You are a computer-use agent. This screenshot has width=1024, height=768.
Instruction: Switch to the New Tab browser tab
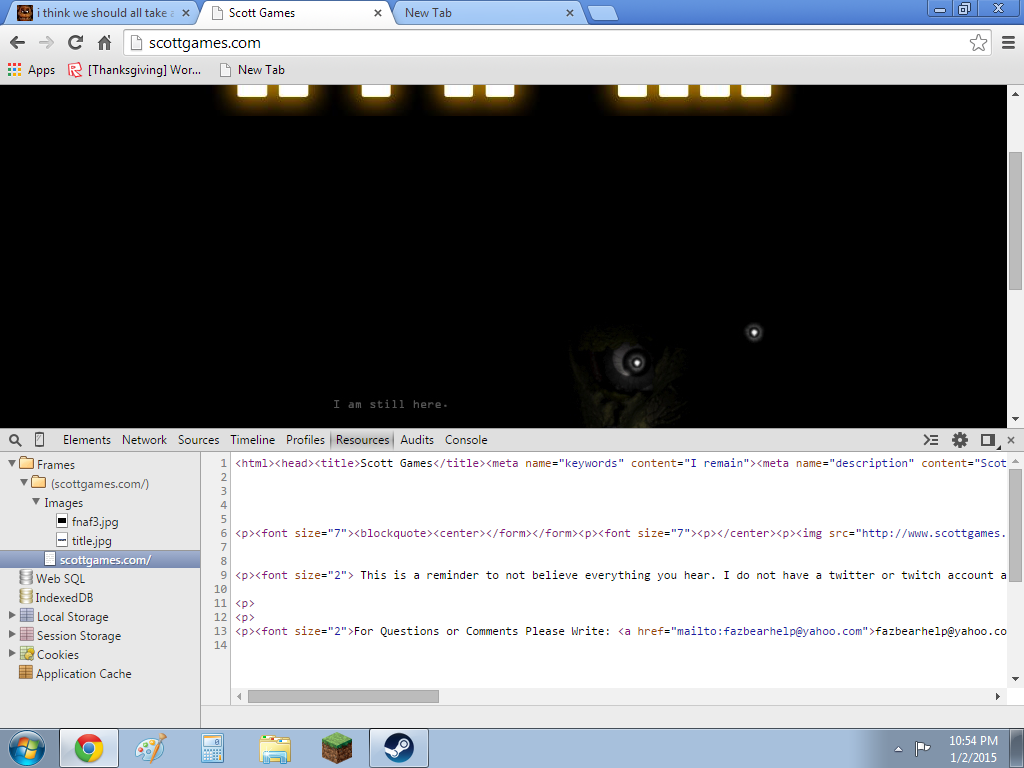pyautogui.click(x=485, y=13)
